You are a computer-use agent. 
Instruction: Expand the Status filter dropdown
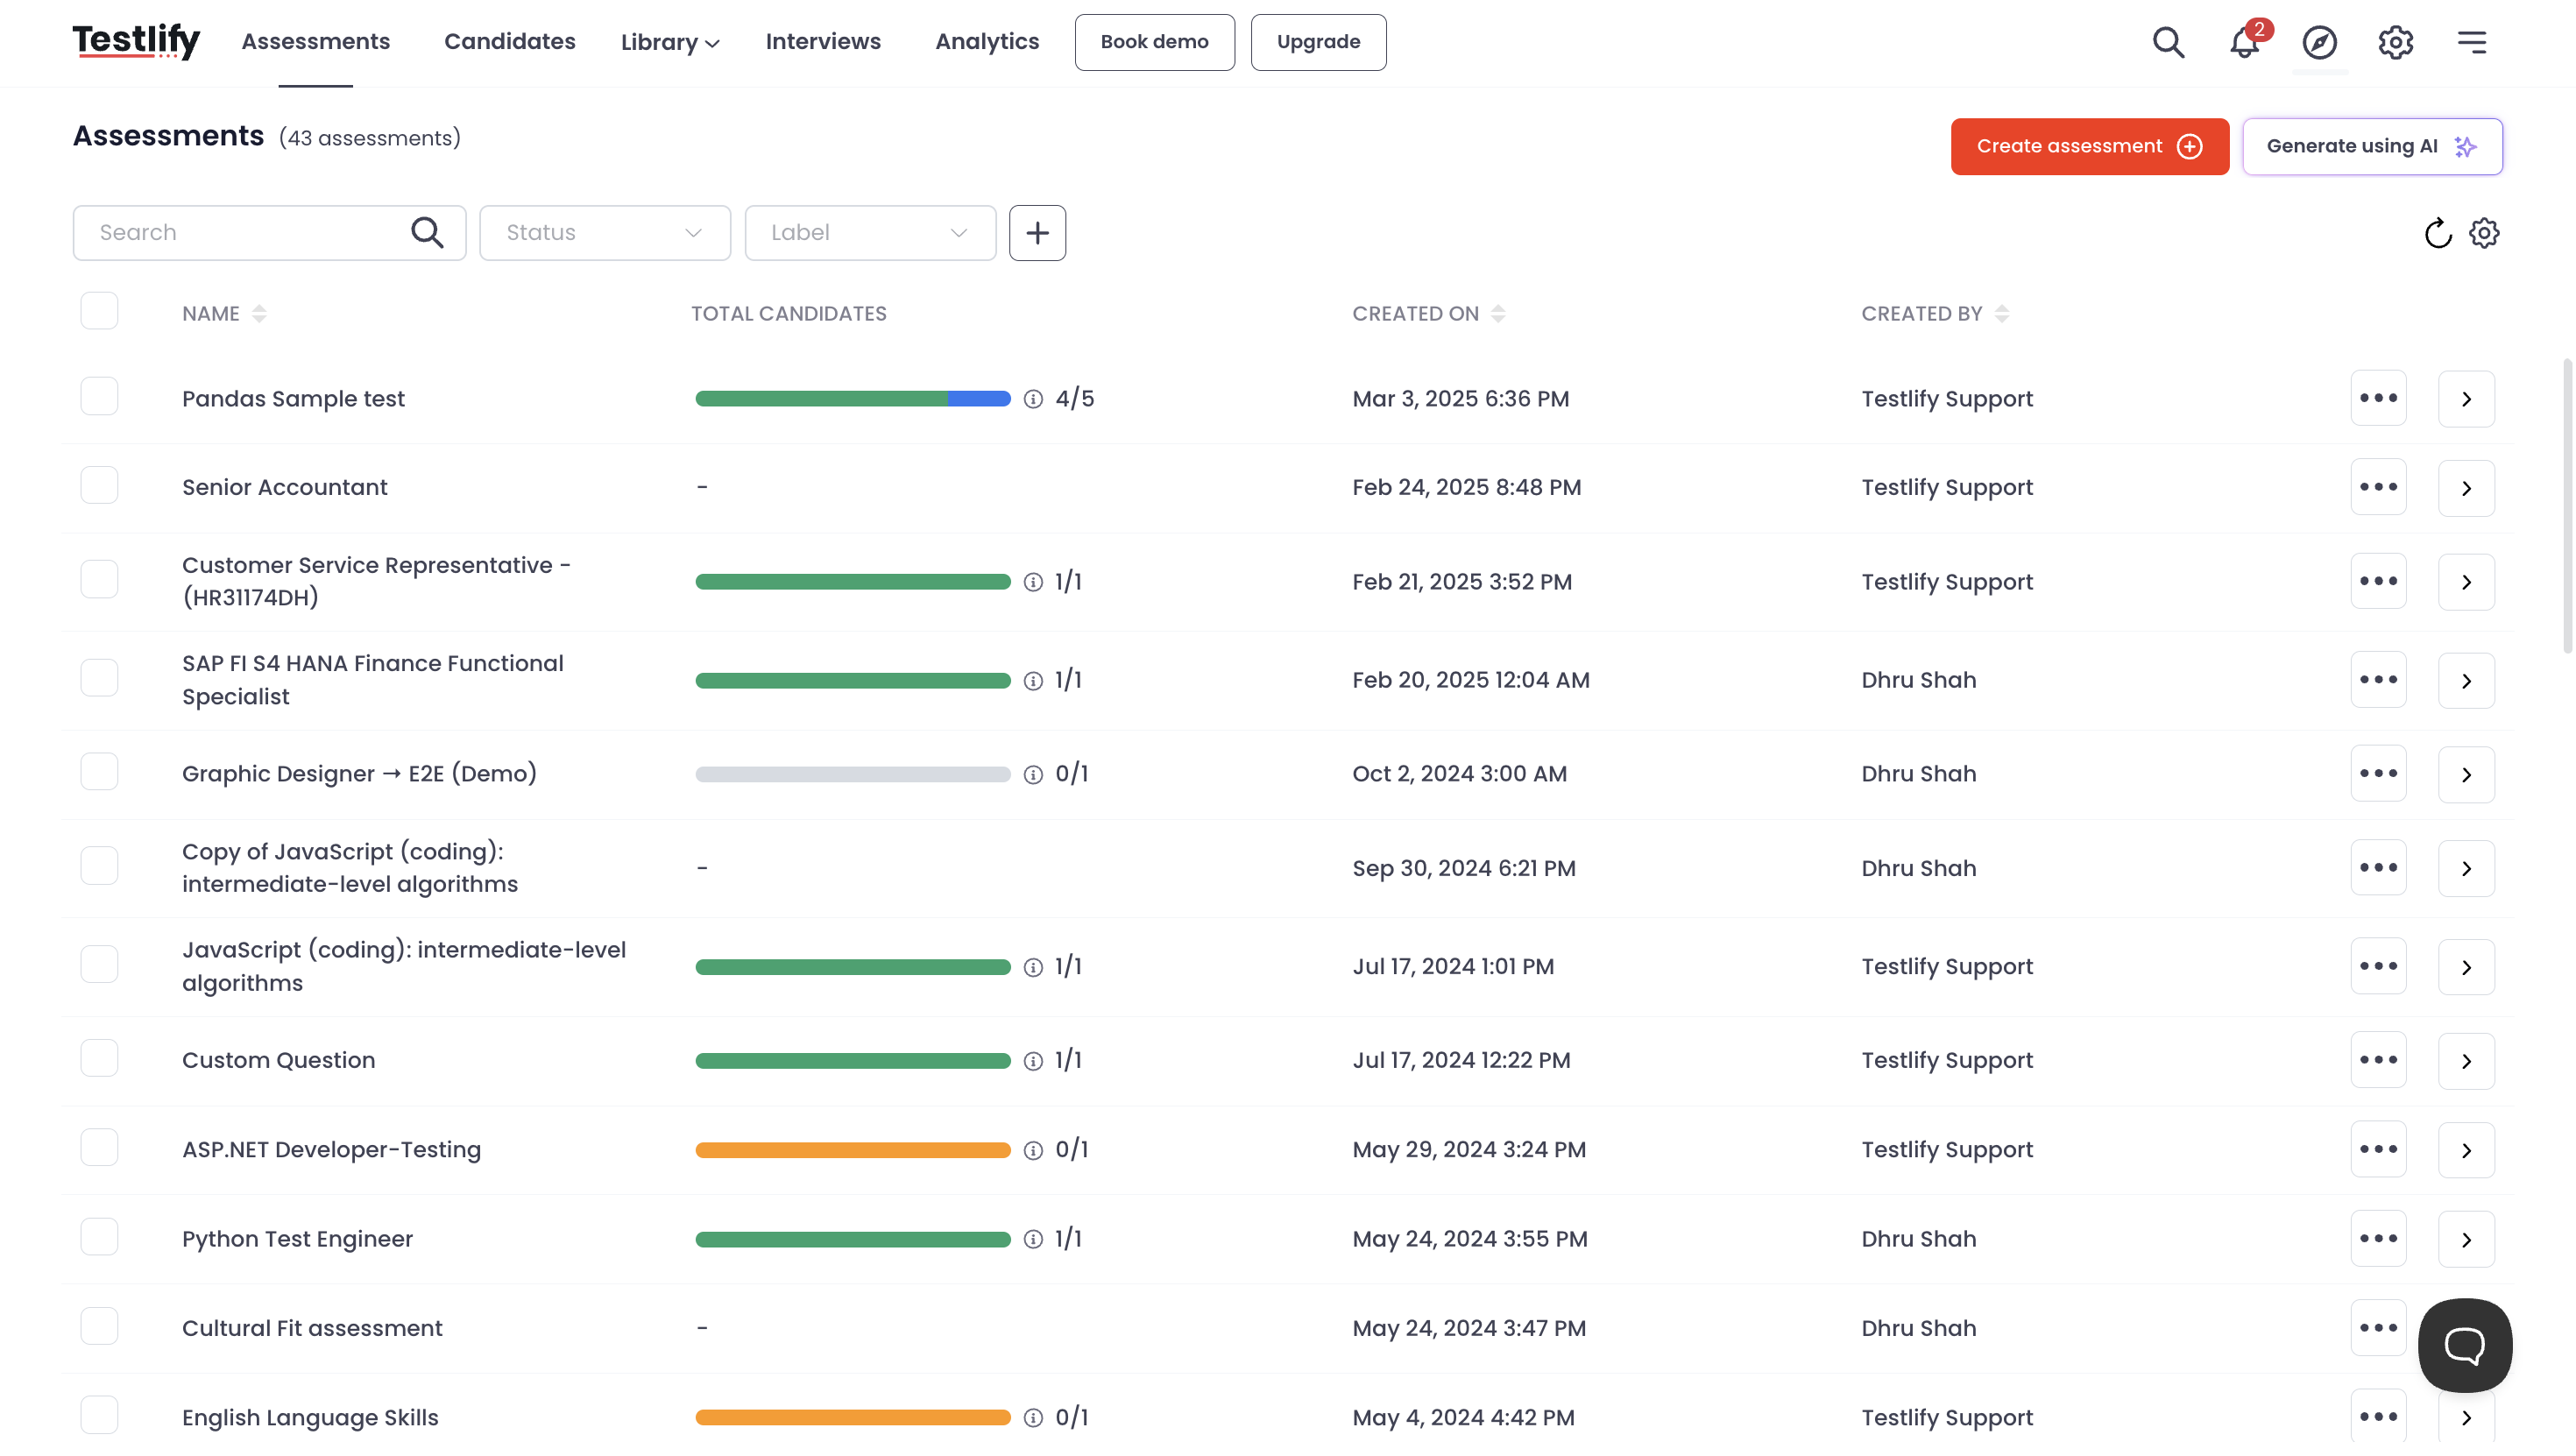tap(604, 233)
